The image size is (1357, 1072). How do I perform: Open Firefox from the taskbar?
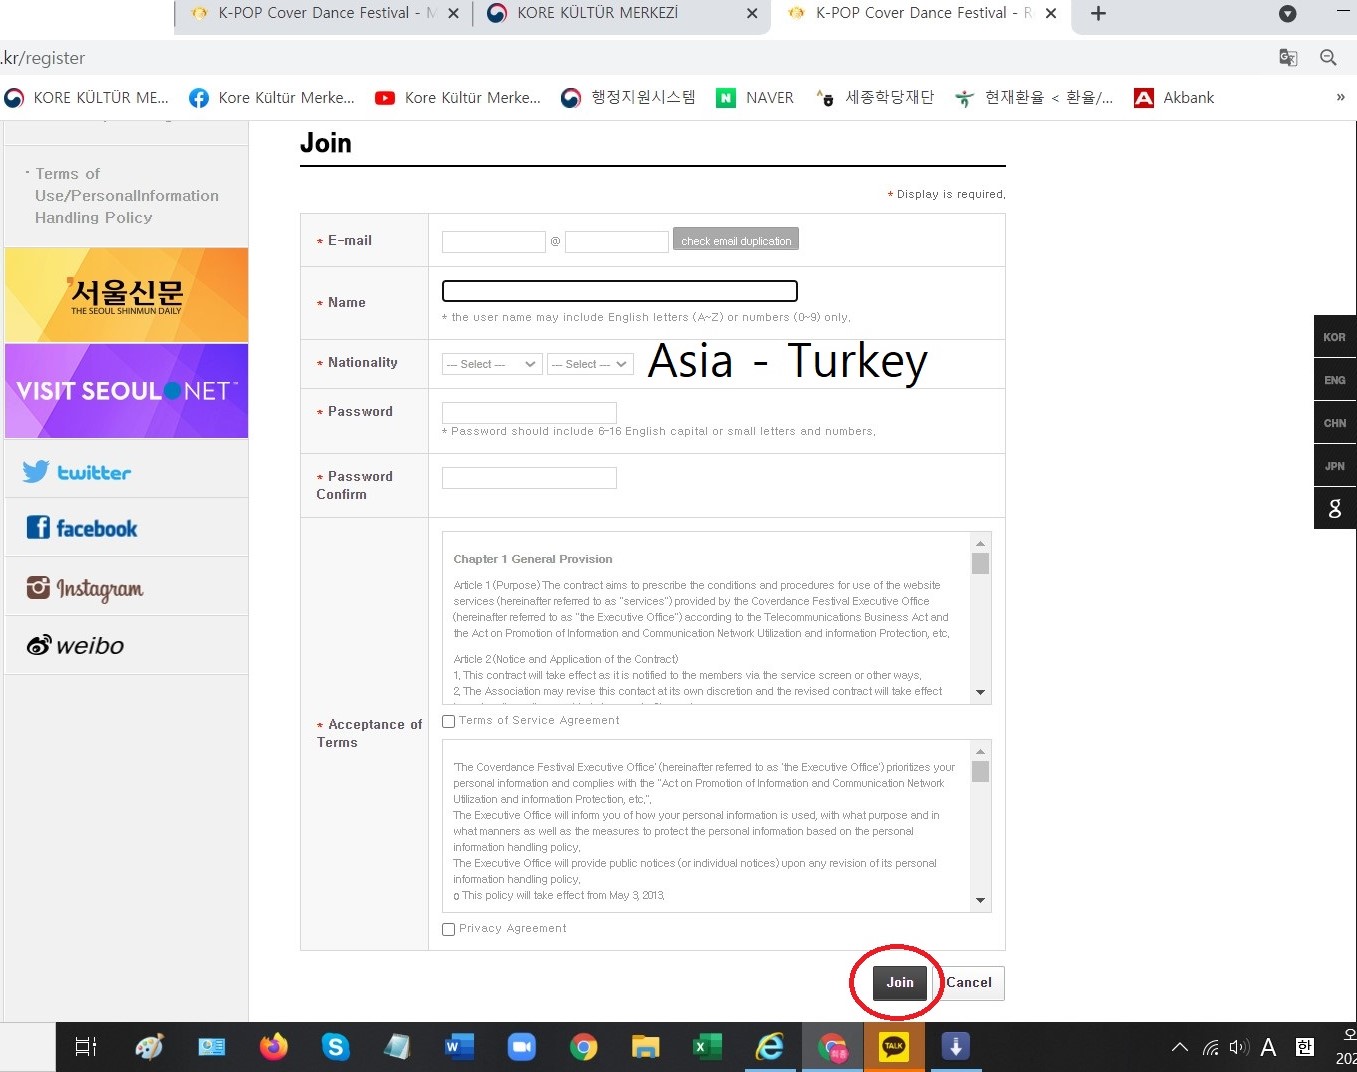click(273, 1047)
